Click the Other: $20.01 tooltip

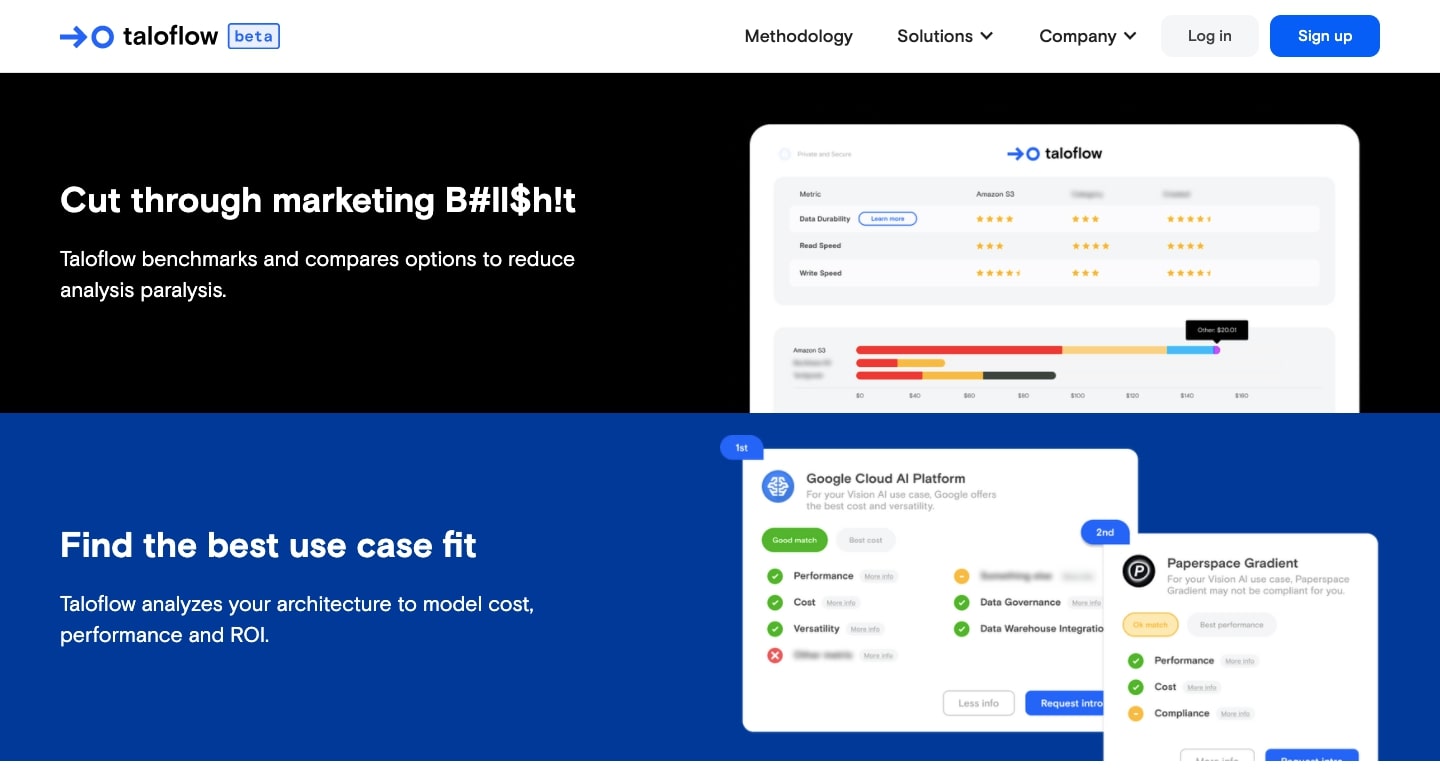(1217, 329)
